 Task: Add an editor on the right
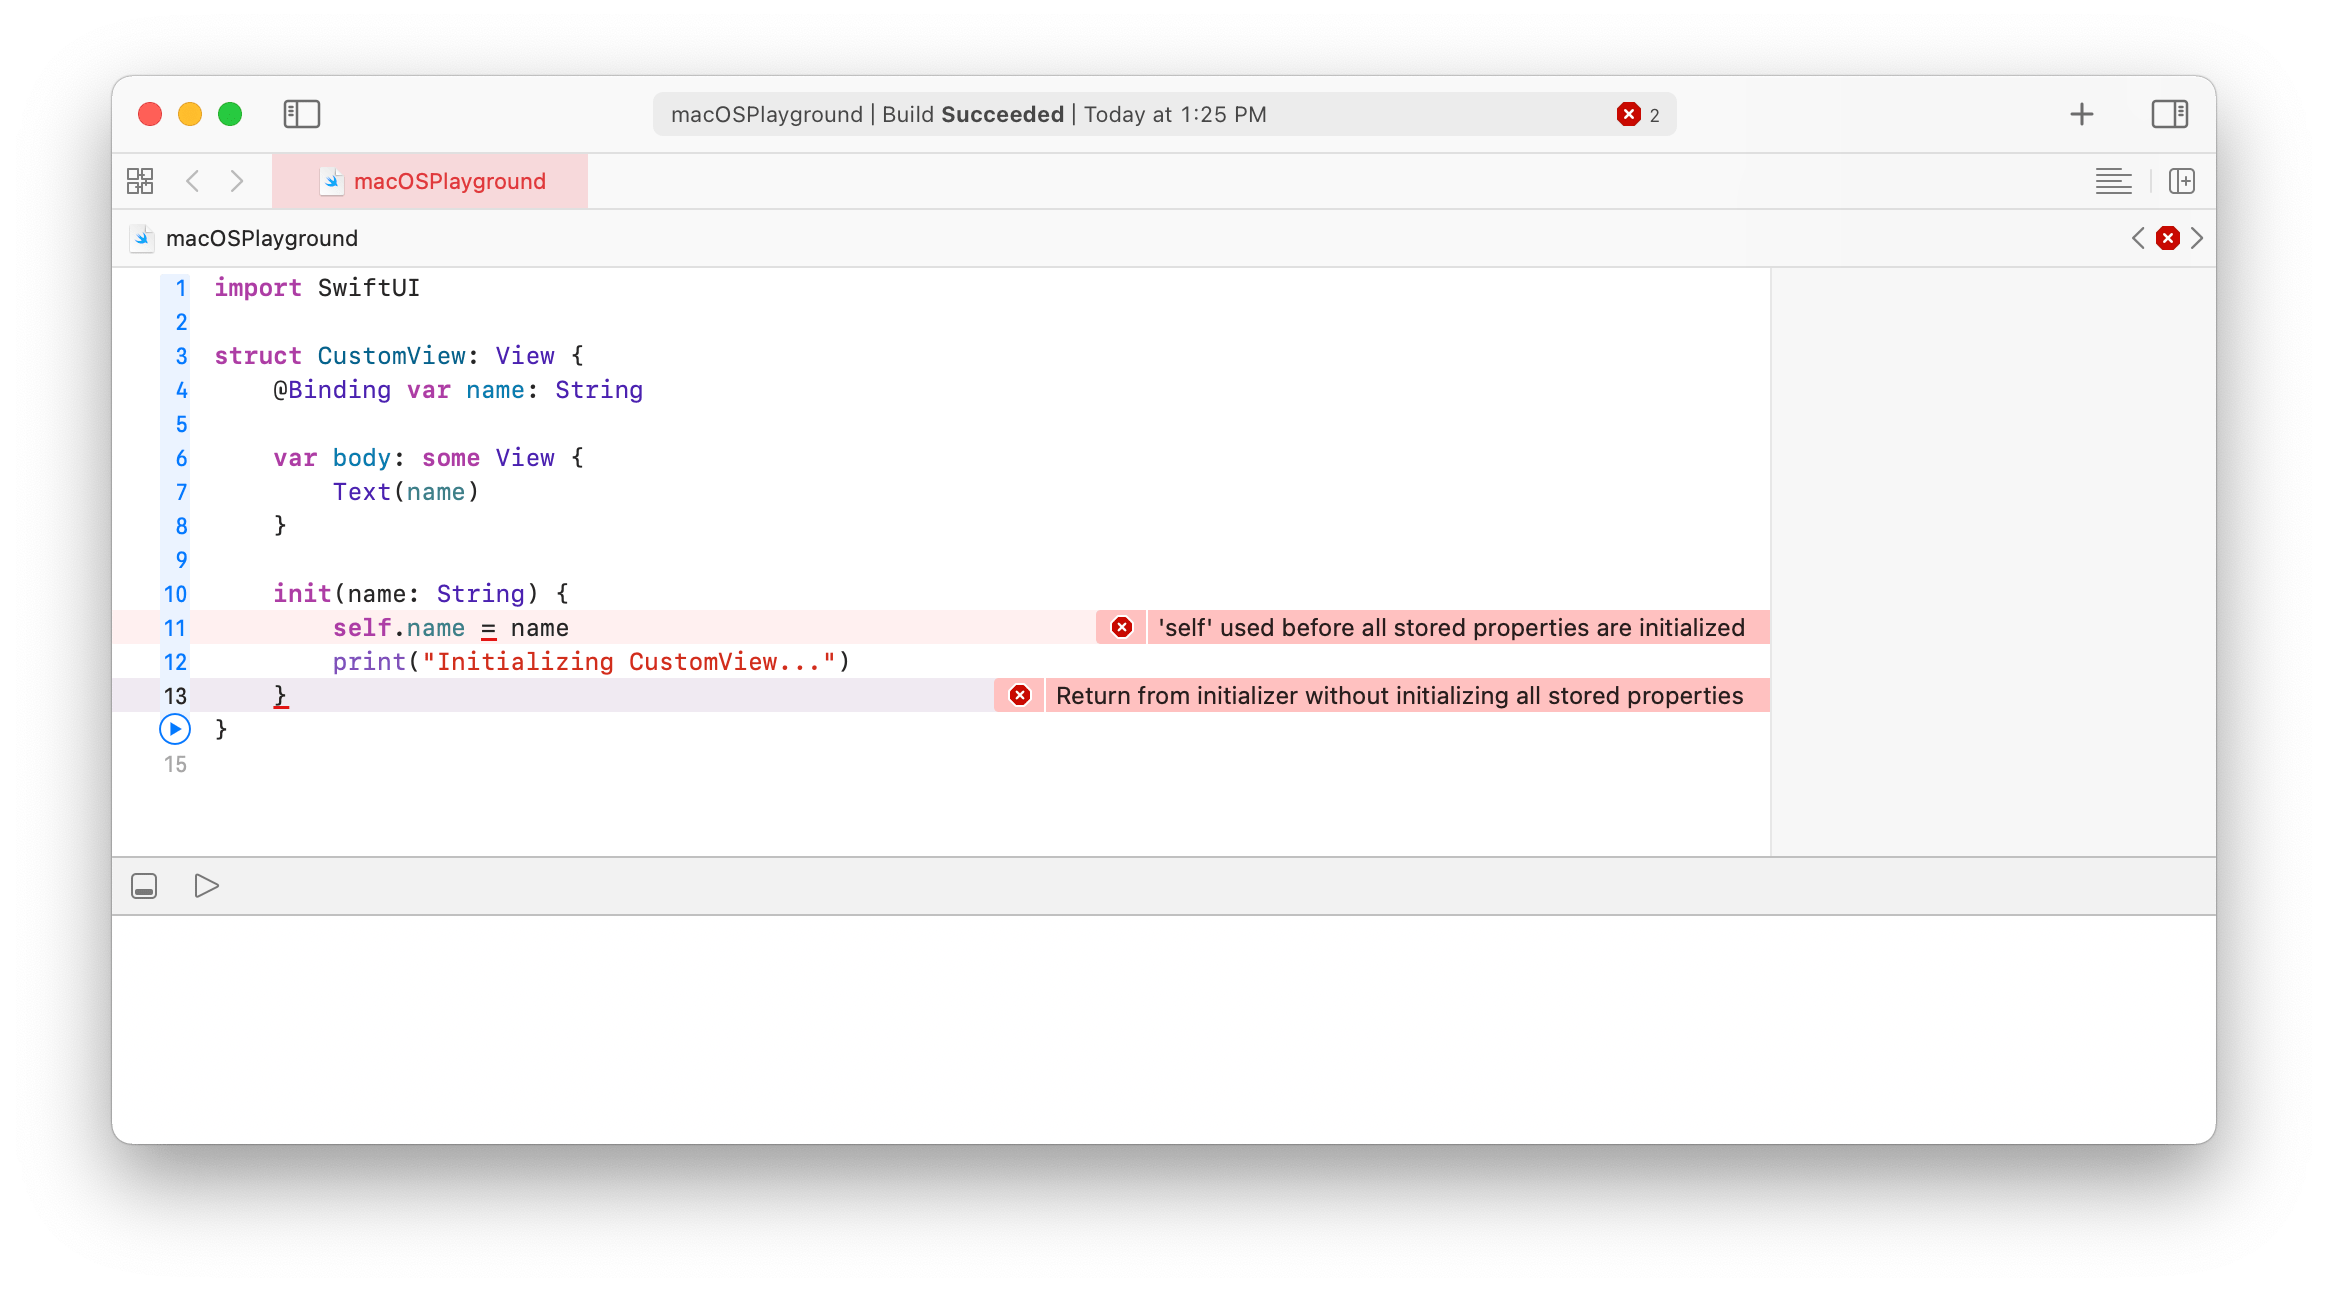(x=2181, y=181)
